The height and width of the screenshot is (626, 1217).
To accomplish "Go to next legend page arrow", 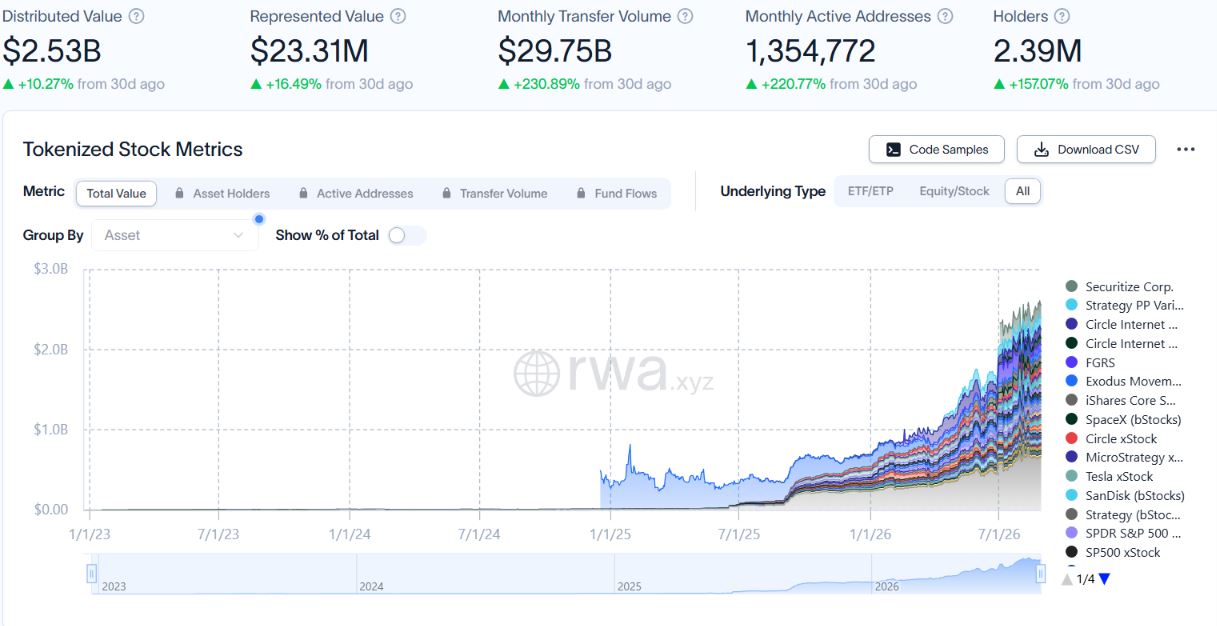I will tap(1104, 578).
